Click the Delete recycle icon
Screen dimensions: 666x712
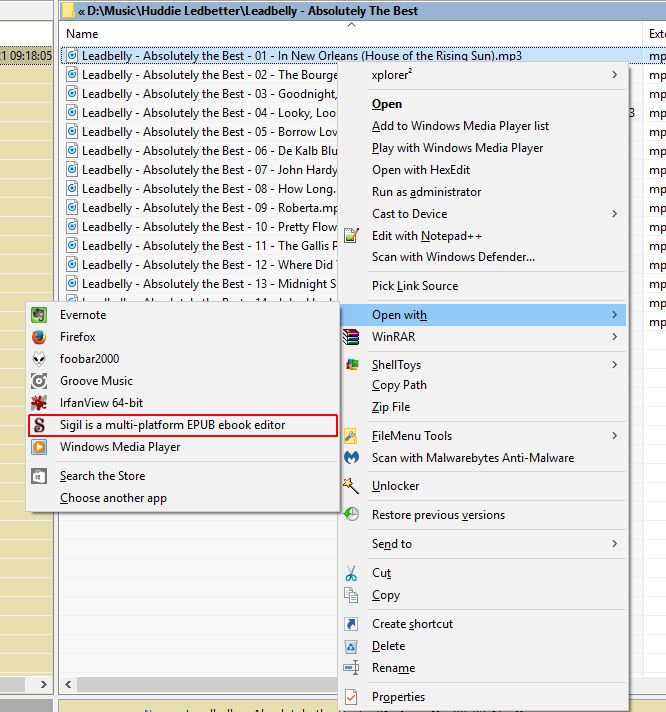tap(351, 646)
